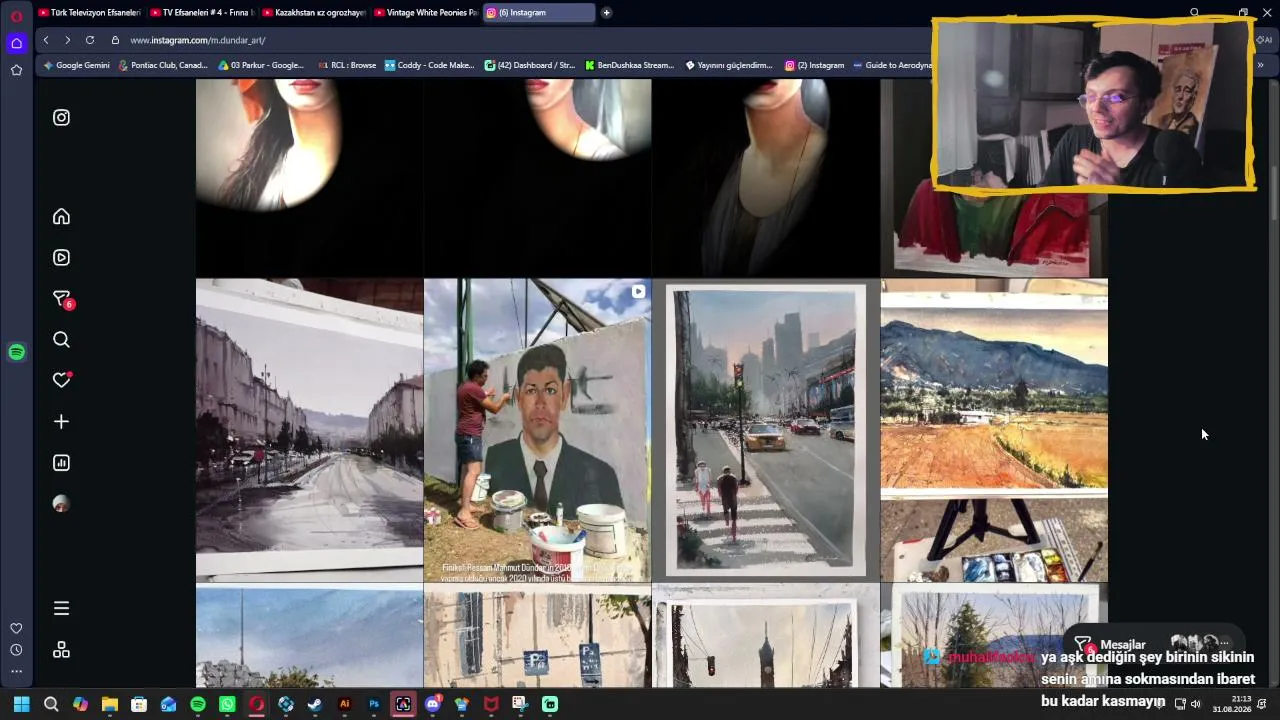This screenshot has width=1280, height=720.
Task: Switch to Türk Televizyon Efsaneleri tab
Action: click(88, 13)
